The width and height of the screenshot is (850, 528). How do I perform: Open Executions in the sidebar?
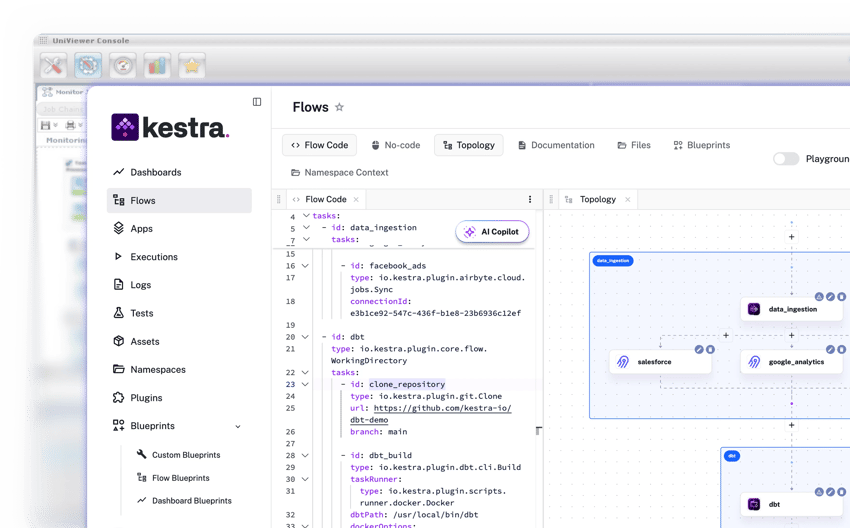(x=153, y=257)
